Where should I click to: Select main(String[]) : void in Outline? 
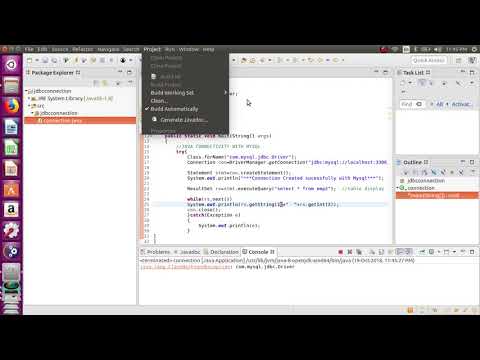437,195
